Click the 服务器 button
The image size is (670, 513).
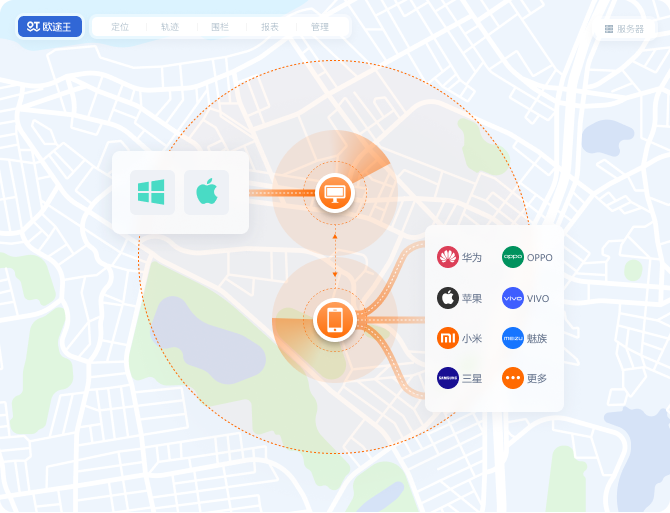[x=624, y=29]
